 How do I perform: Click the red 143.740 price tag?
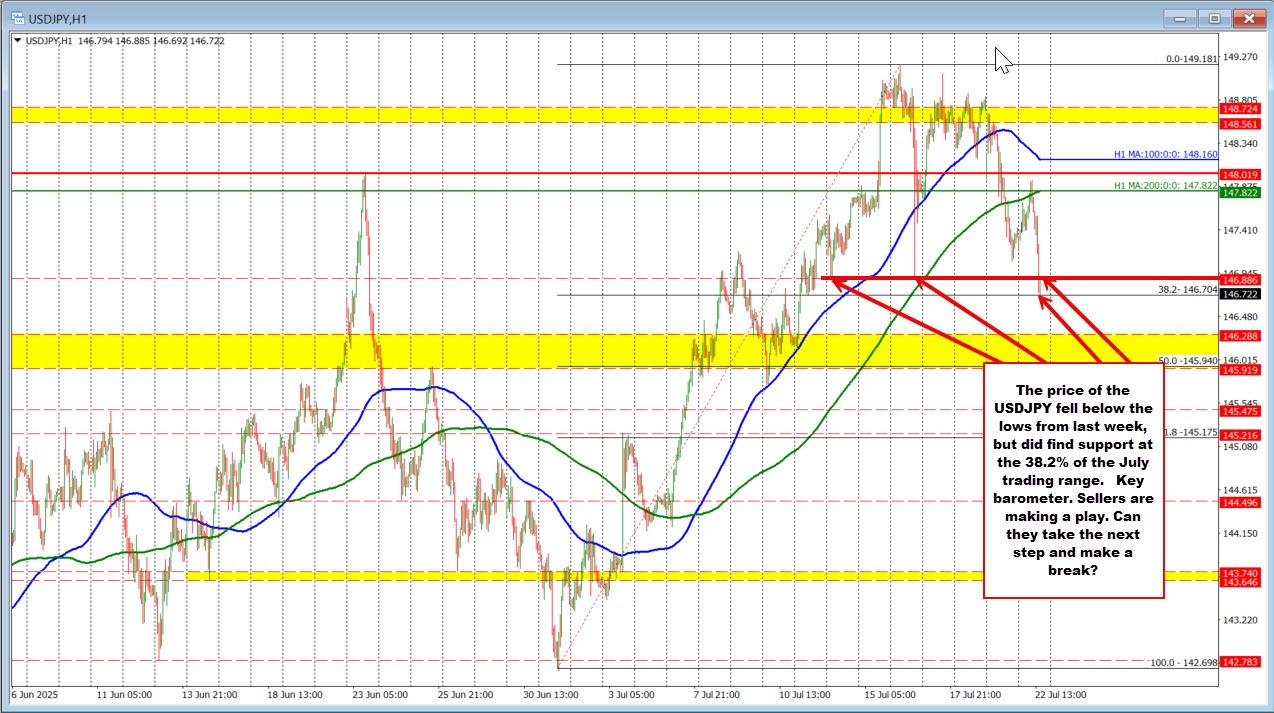point(1240,573)
